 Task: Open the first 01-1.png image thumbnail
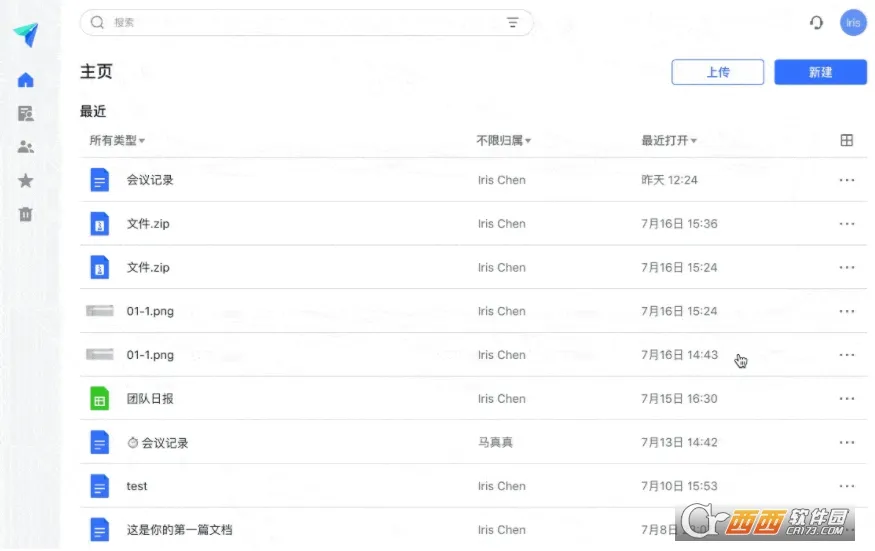[99, 311]
